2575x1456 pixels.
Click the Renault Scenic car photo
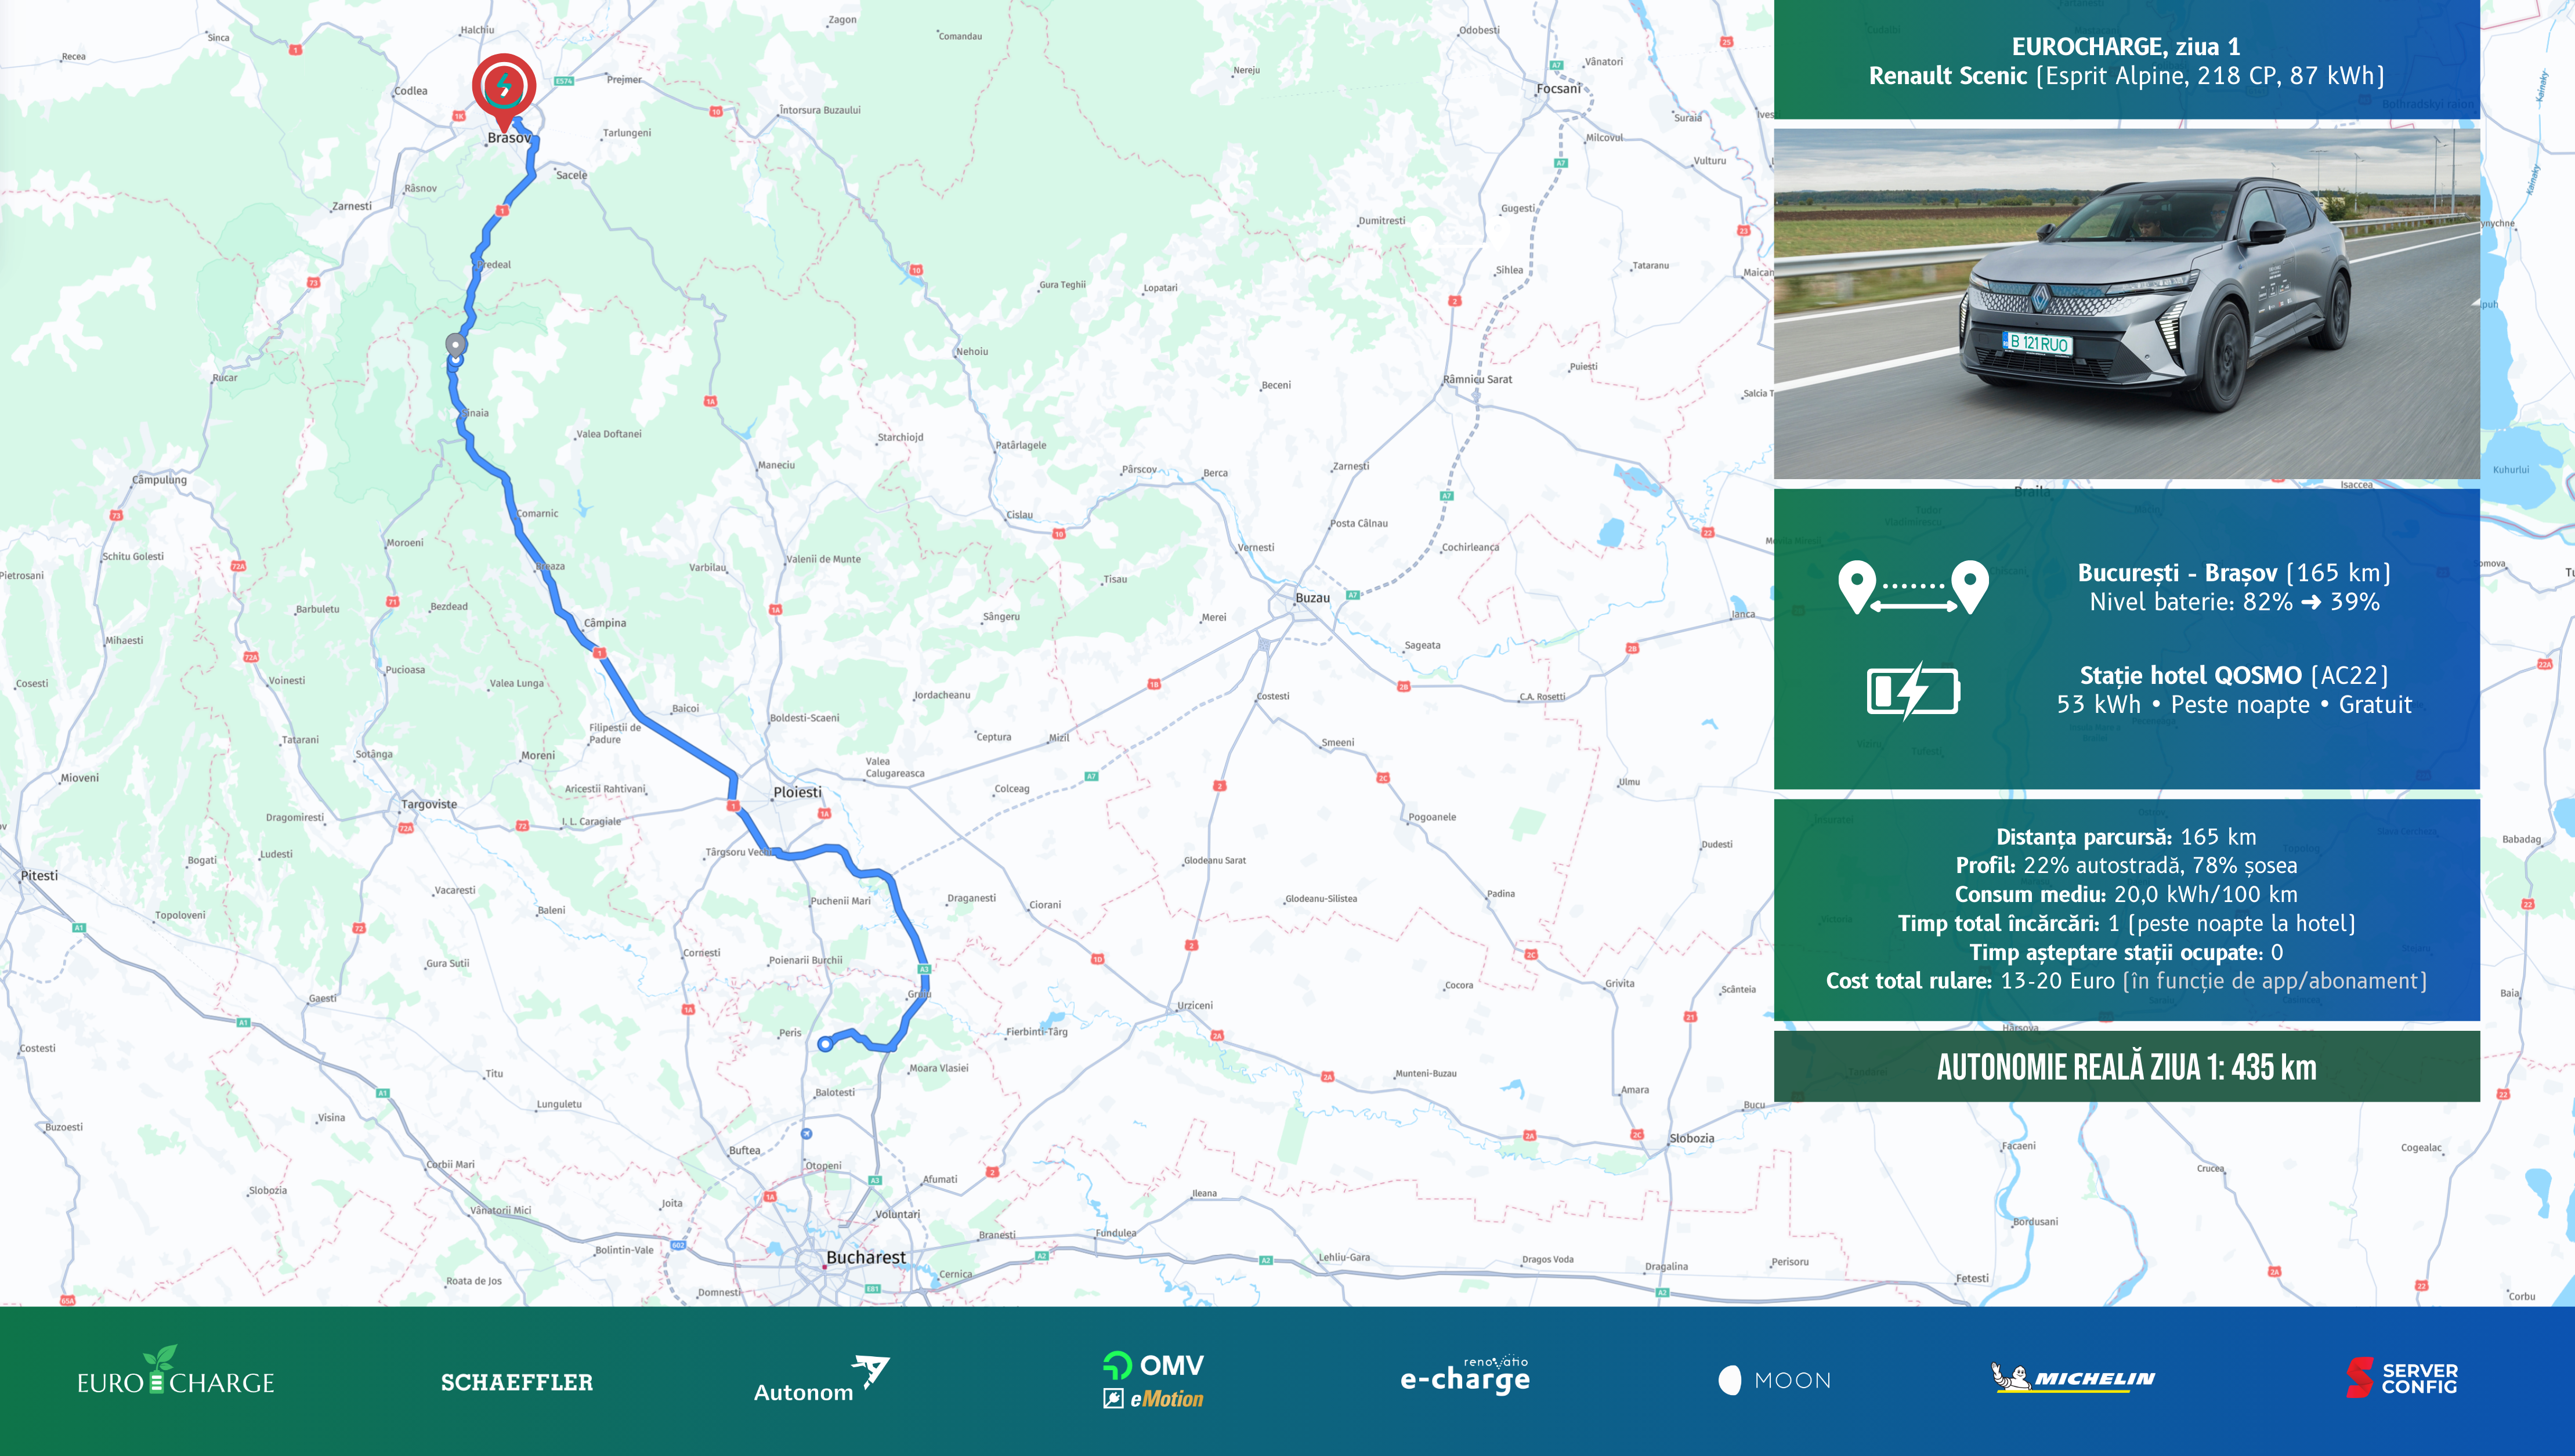pos(2126,304)
